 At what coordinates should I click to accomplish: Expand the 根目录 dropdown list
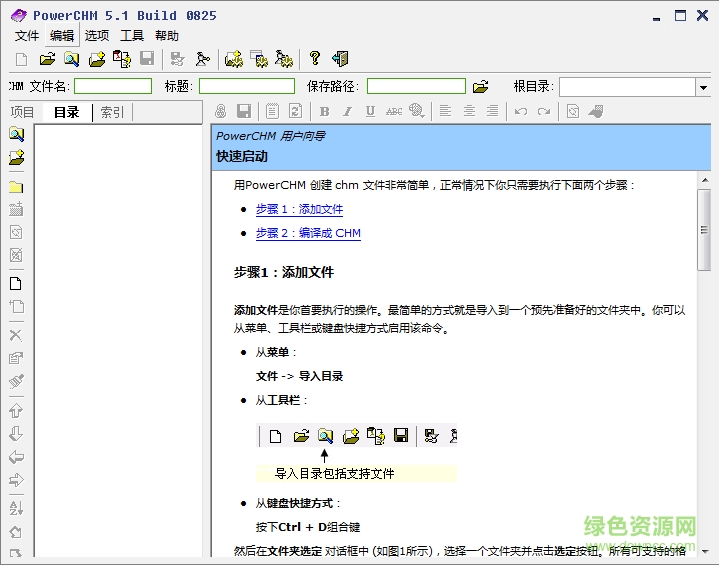click(x=702, y=88)
